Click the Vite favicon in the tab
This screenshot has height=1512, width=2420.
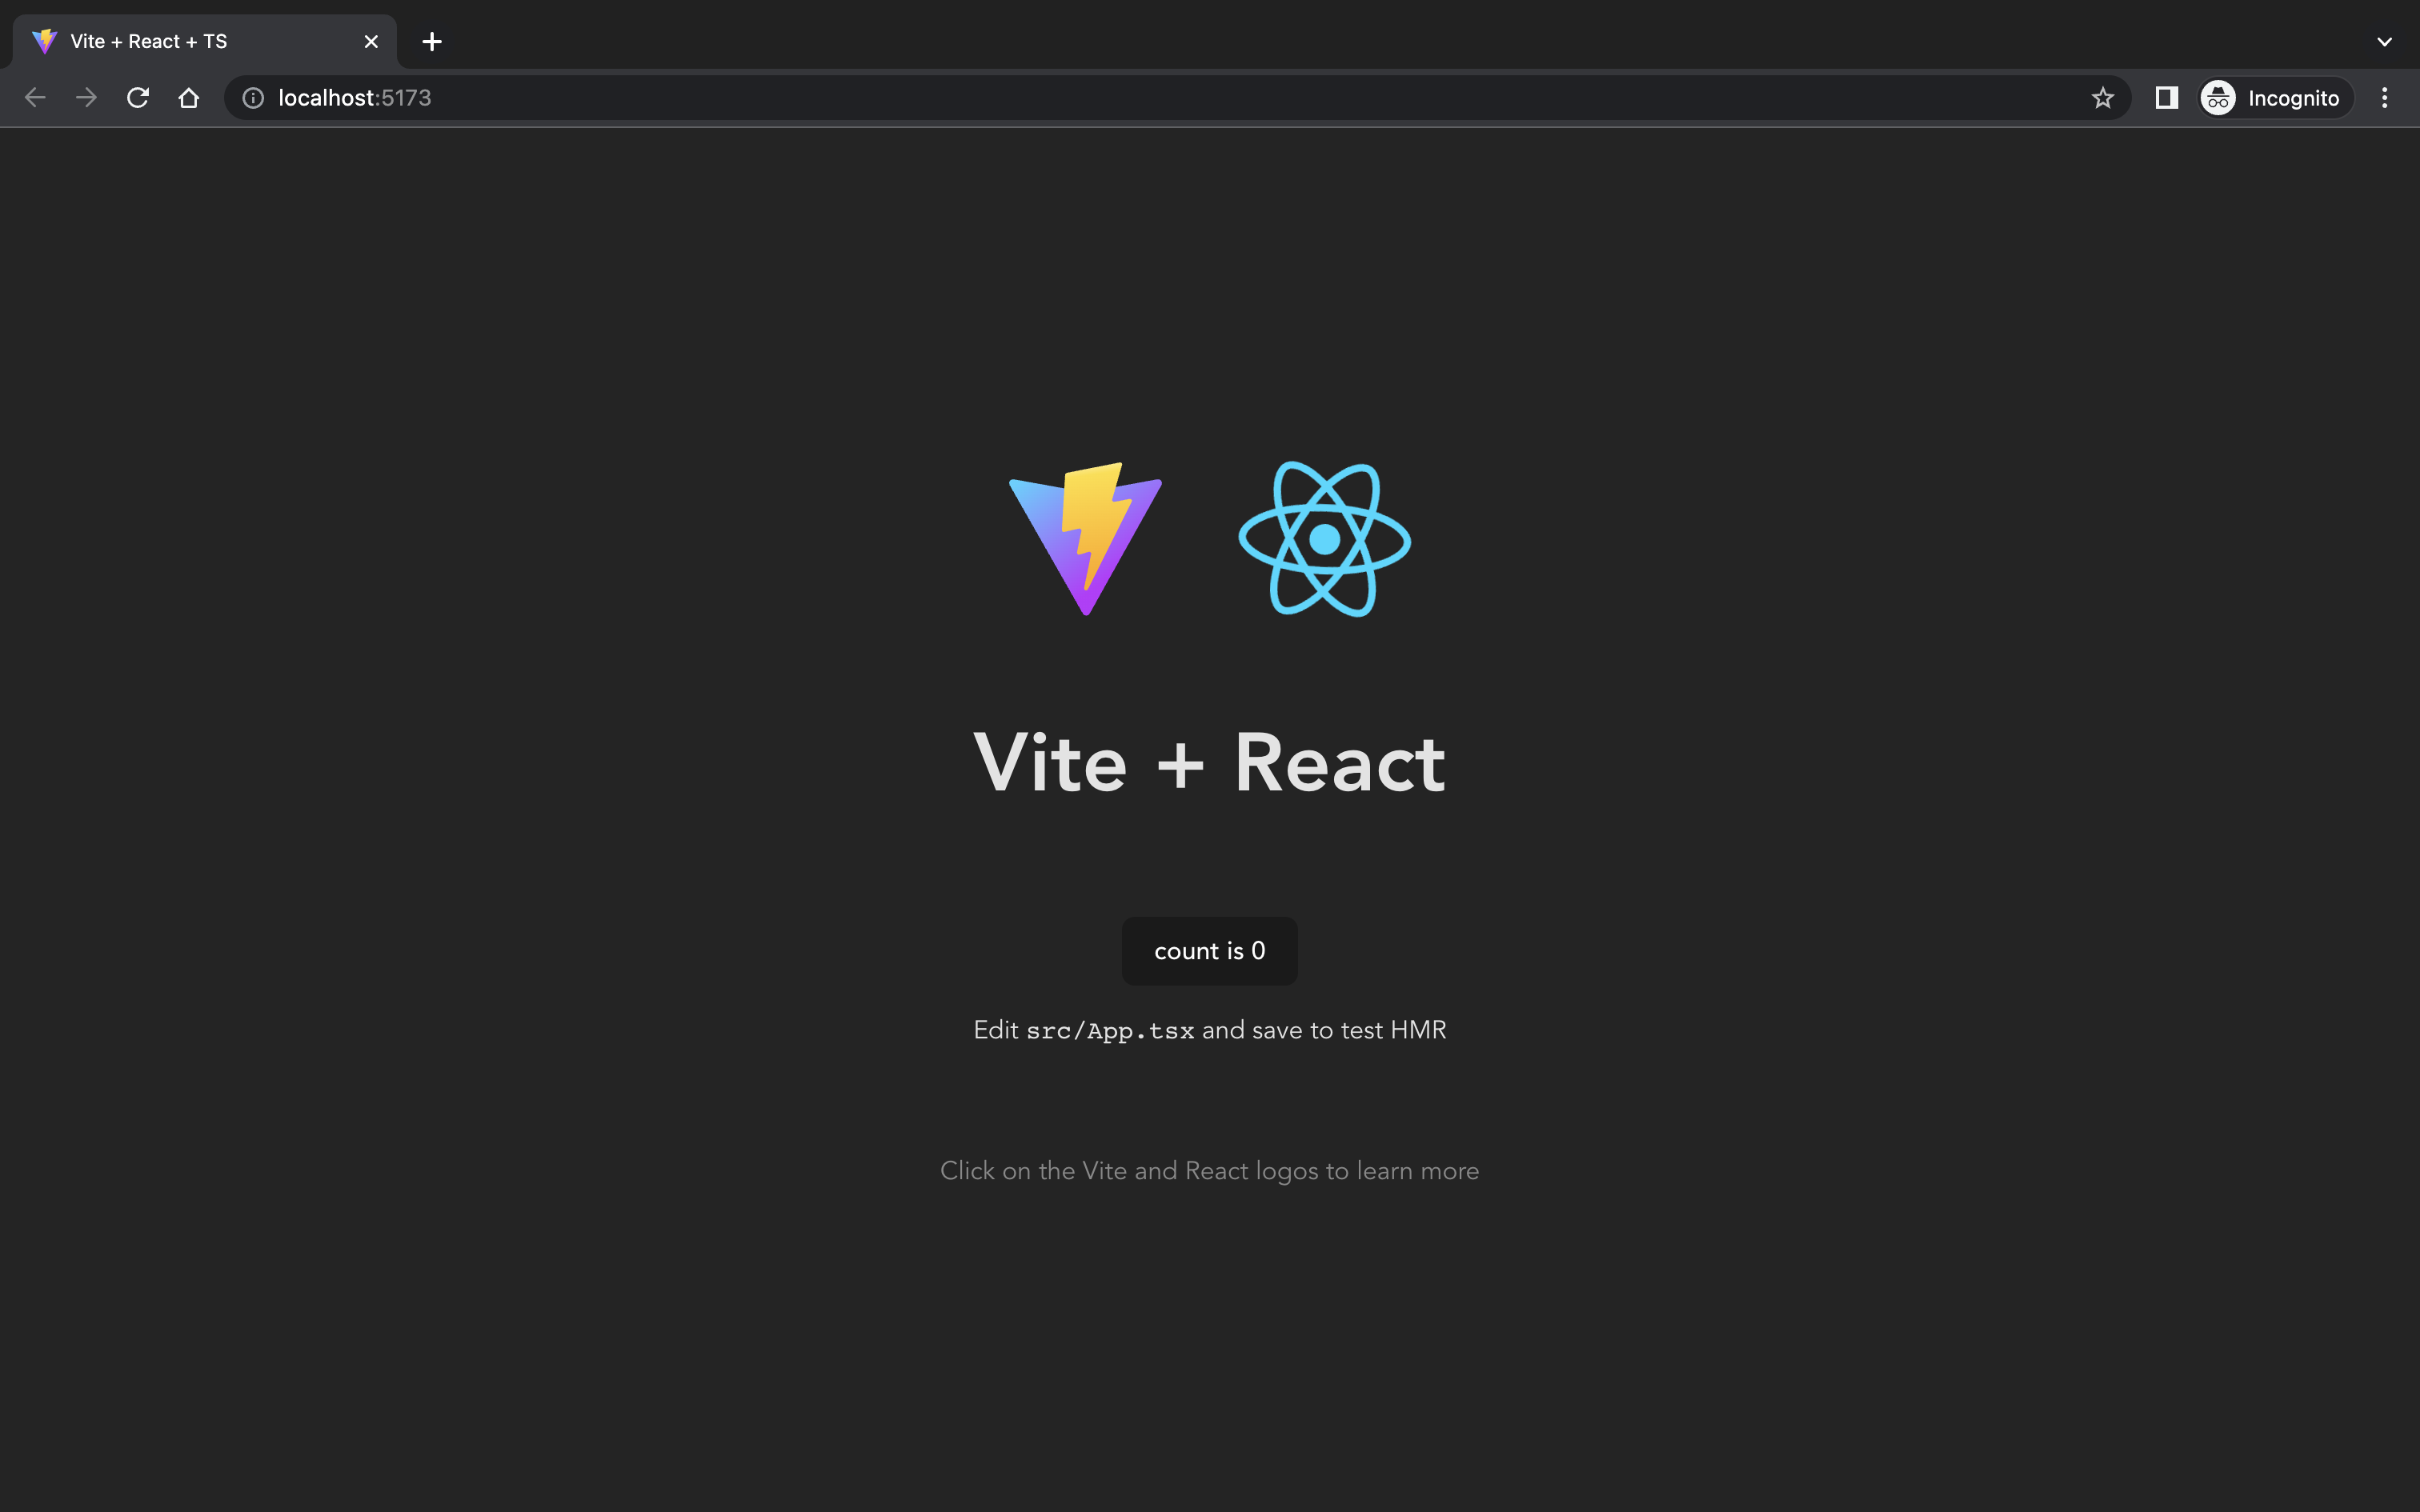click(x=44, y=42)
